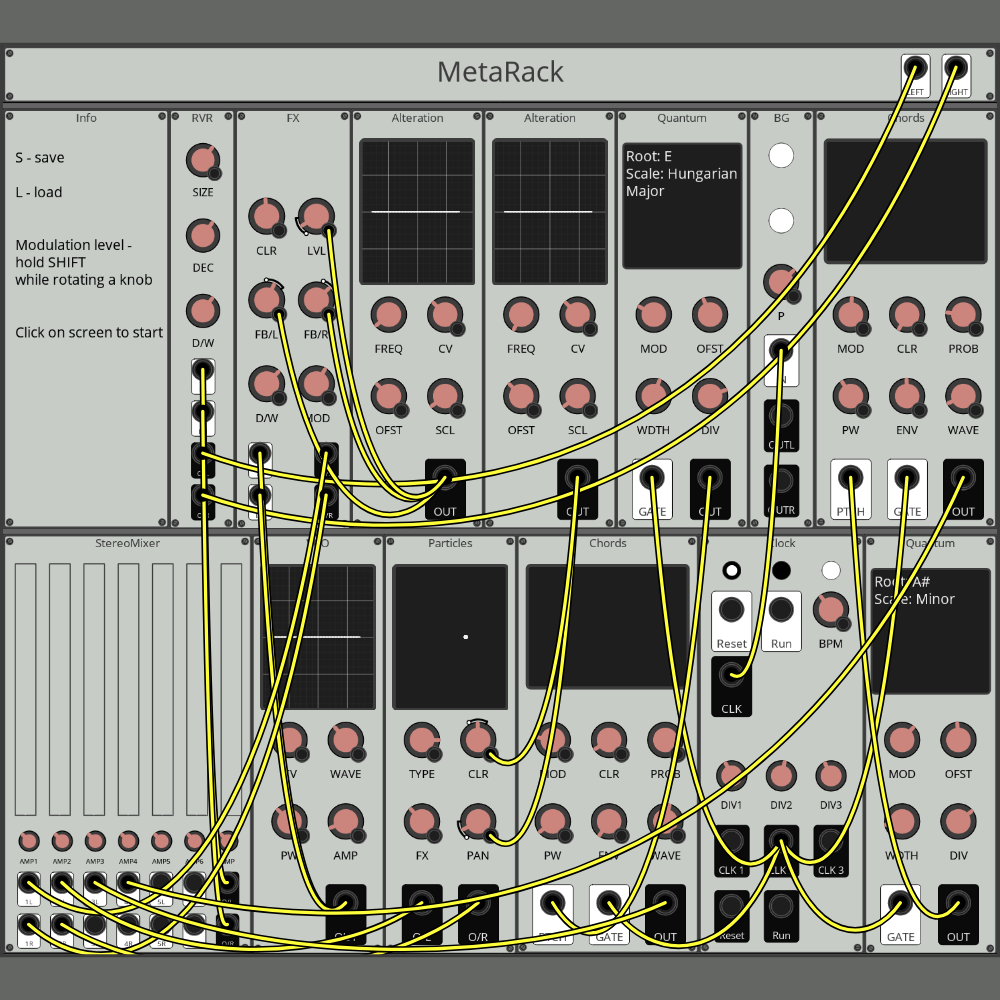Viewport: 1000px width, 1000px height.
Task: Click the Clock Reset input jack at bottom
Action: tap(732, 908)
